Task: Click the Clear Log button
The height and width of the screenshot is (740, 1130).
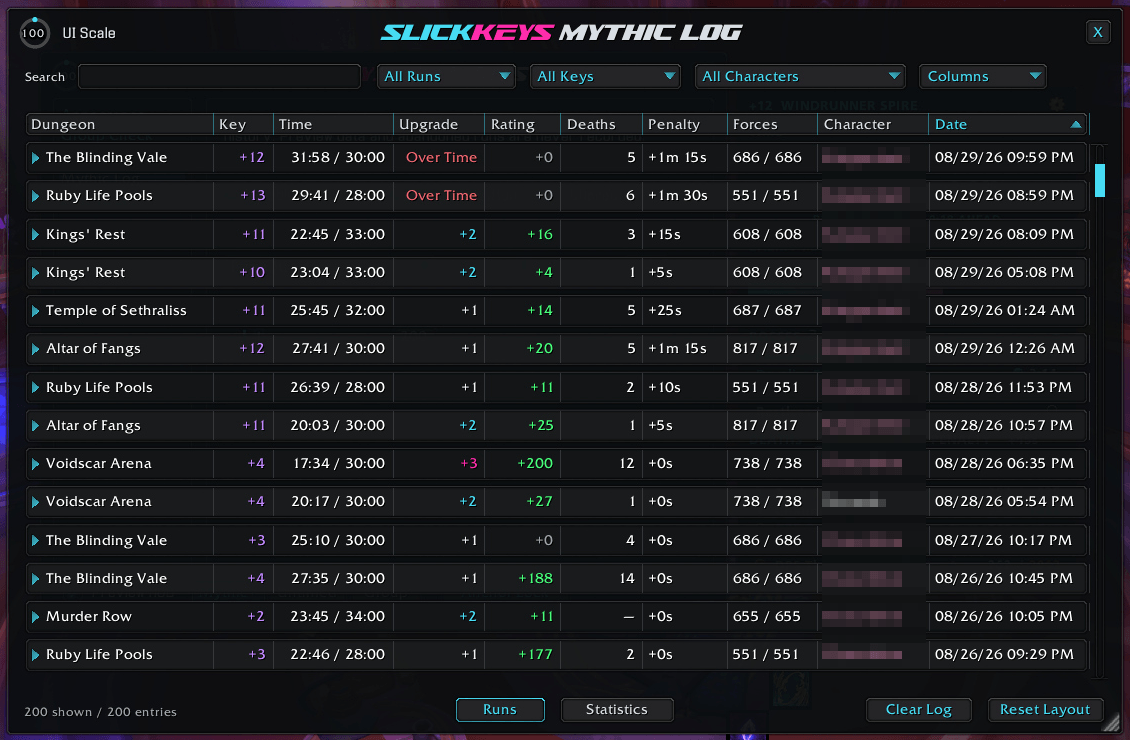Action: click(x=918, y=710)
